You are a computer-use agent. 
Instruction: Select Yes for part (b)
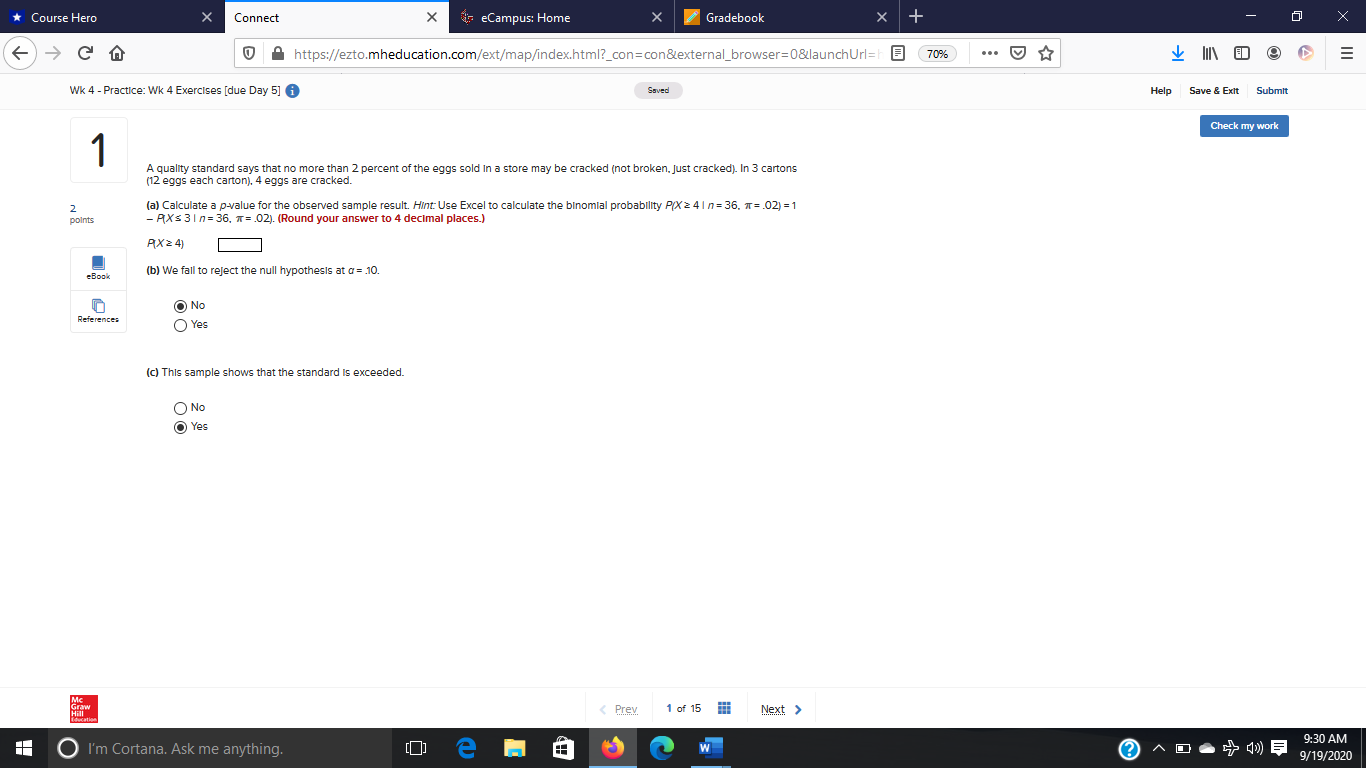coord(180,324)
